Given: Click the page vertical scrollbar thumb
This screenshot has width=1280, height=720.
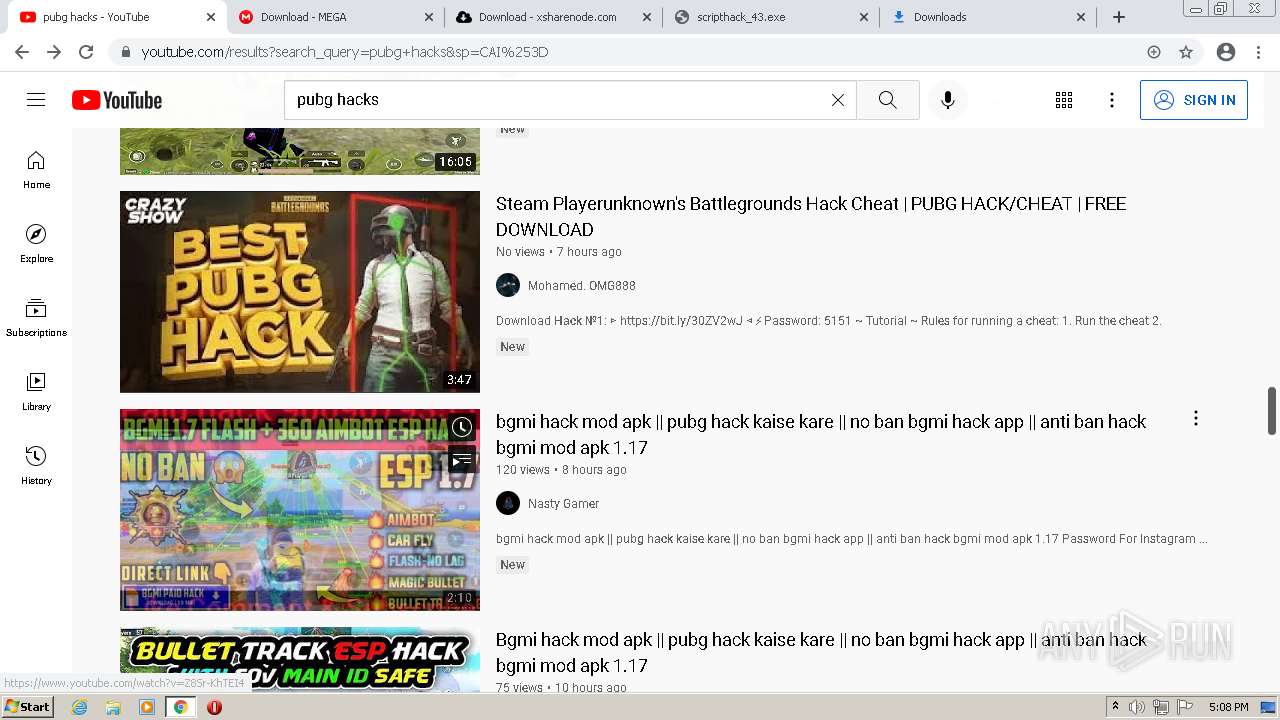Looking at the screenshot, I should (1272, 410).
